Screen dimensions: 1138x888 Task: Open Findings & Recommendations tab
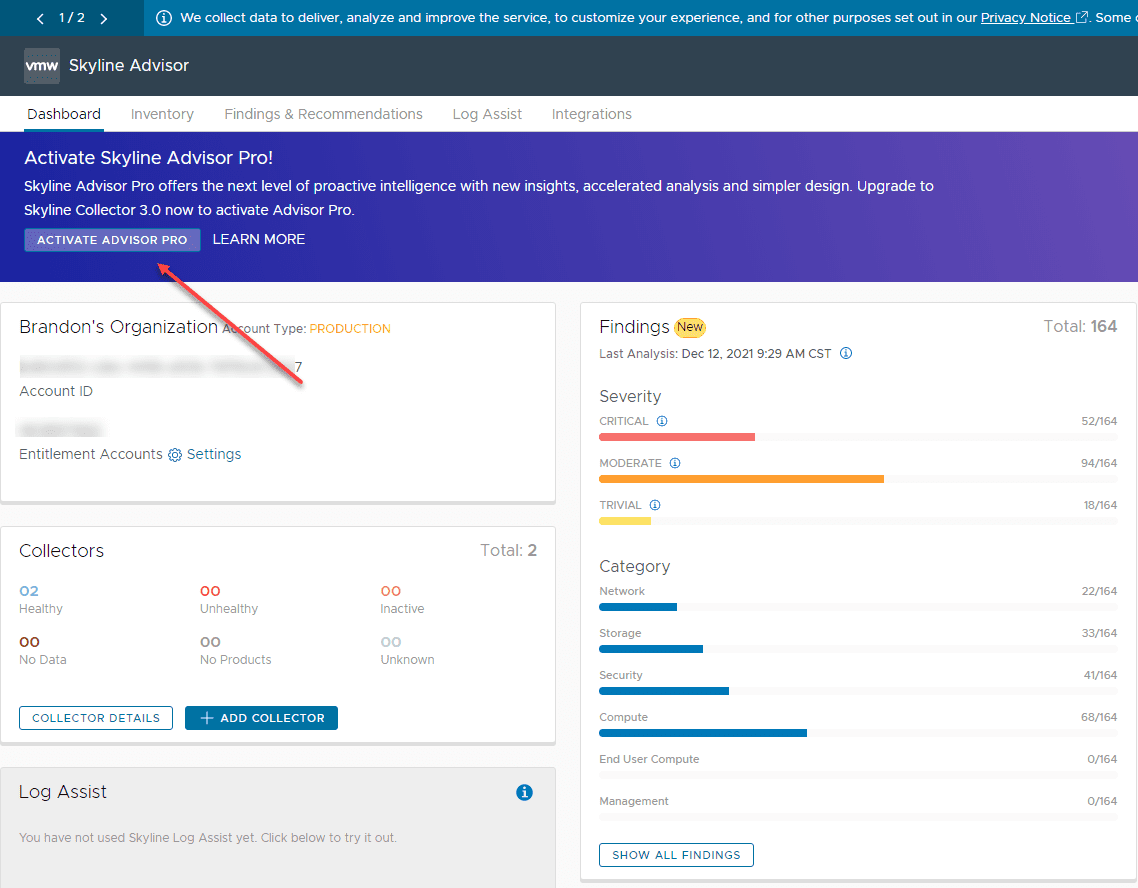click(x=323, y=114)
